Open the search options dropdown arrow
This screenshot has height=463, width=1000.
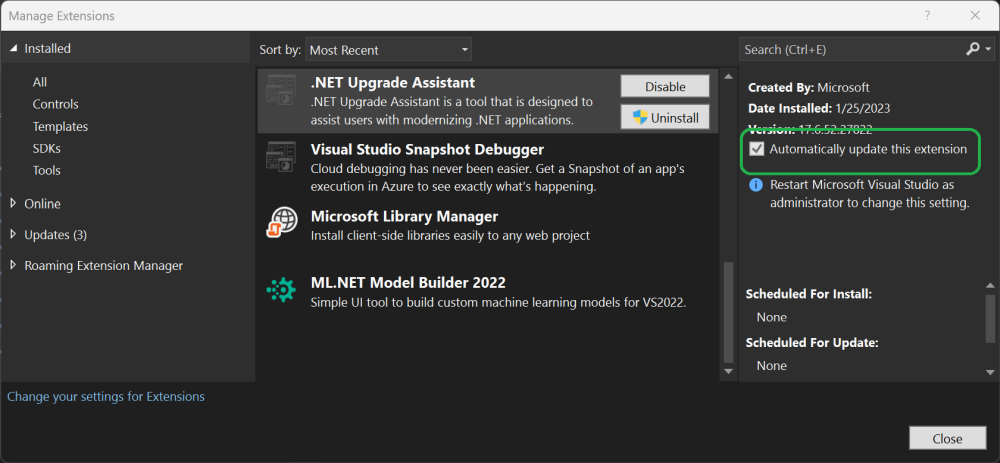coord(988,50)
